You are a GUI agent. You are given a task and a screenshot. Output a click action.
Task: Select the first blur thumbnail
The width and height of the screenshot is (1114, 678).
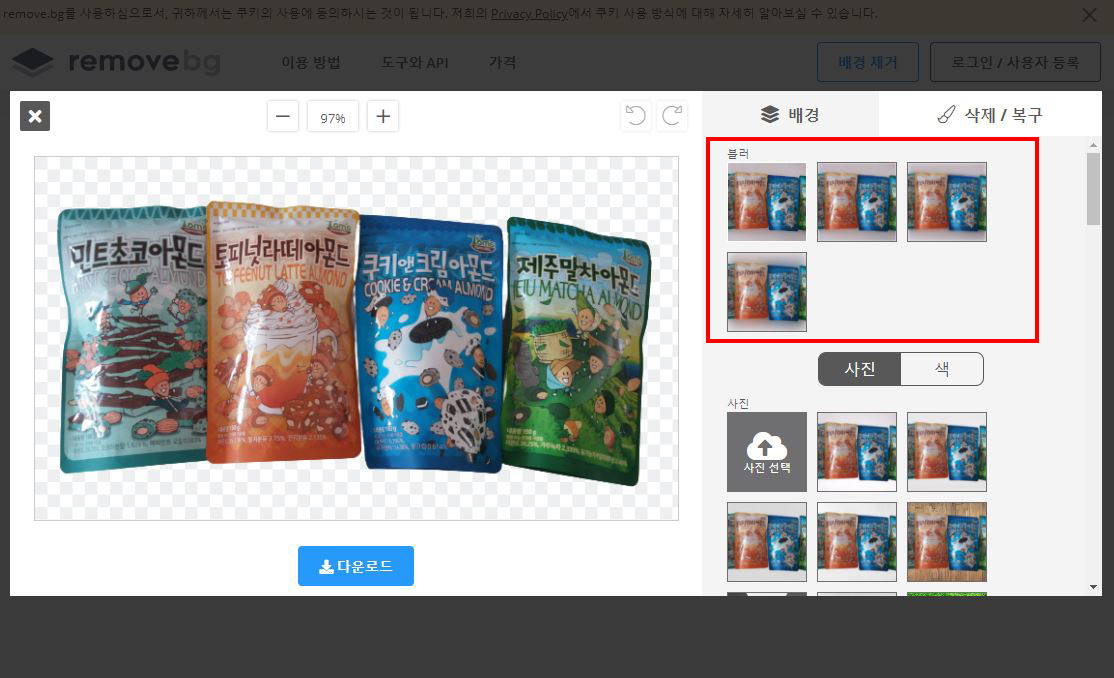(767, 202)
